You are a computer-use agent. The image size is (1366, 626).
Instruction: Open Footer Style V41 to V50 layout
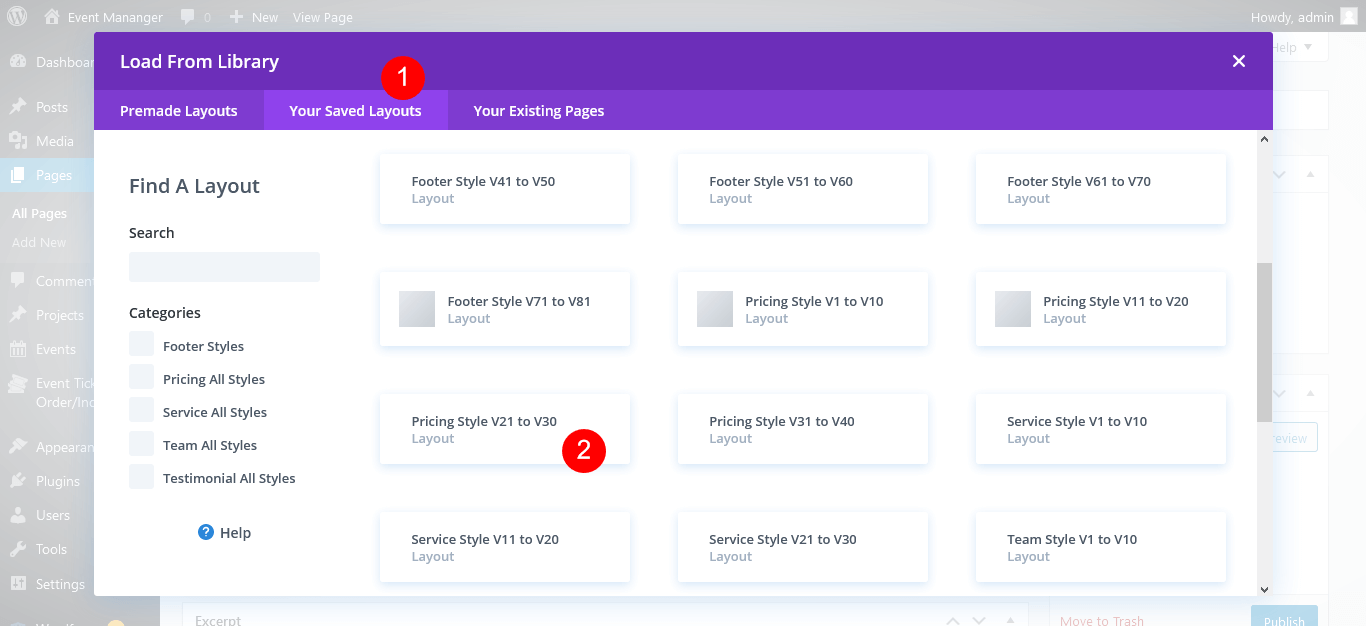(x=505, y=189)
